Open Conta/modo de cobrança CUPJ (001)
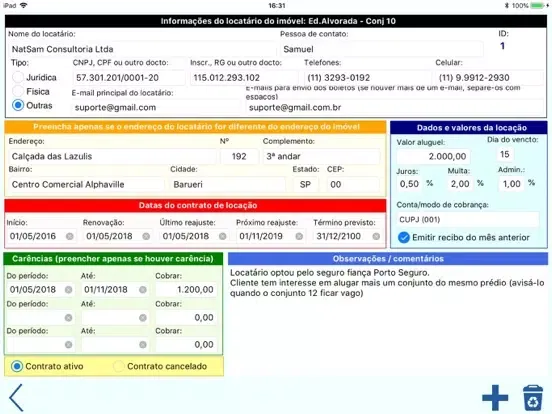The width and height of the screenshot is (552, 414). tap(468, 220)
